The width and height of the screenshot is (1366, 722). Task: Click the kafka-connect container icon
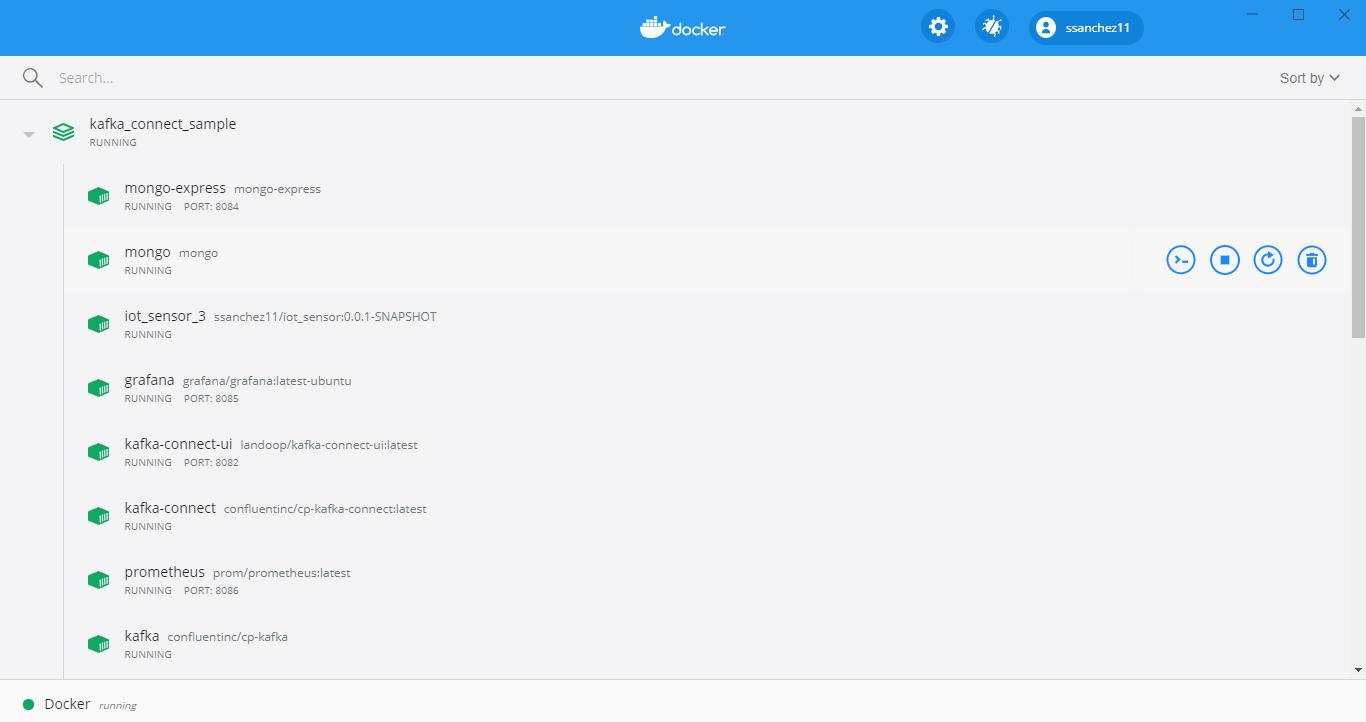98,516
